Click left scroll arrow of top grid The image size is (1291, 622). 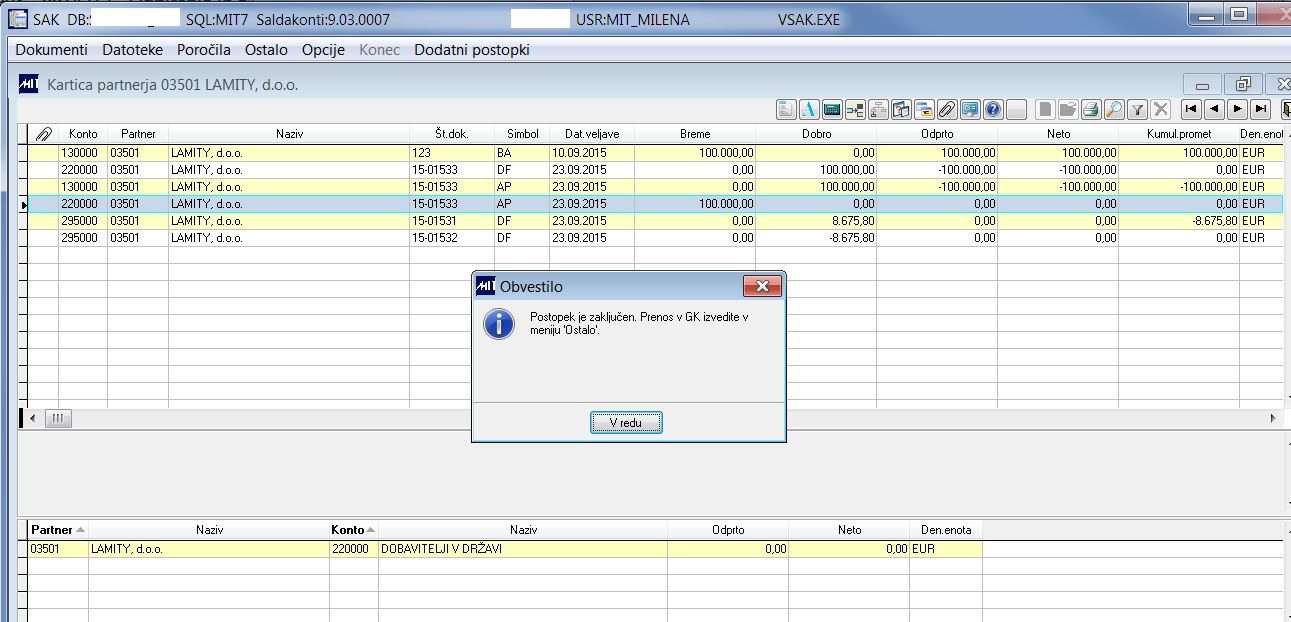click(x=32, y=418)
